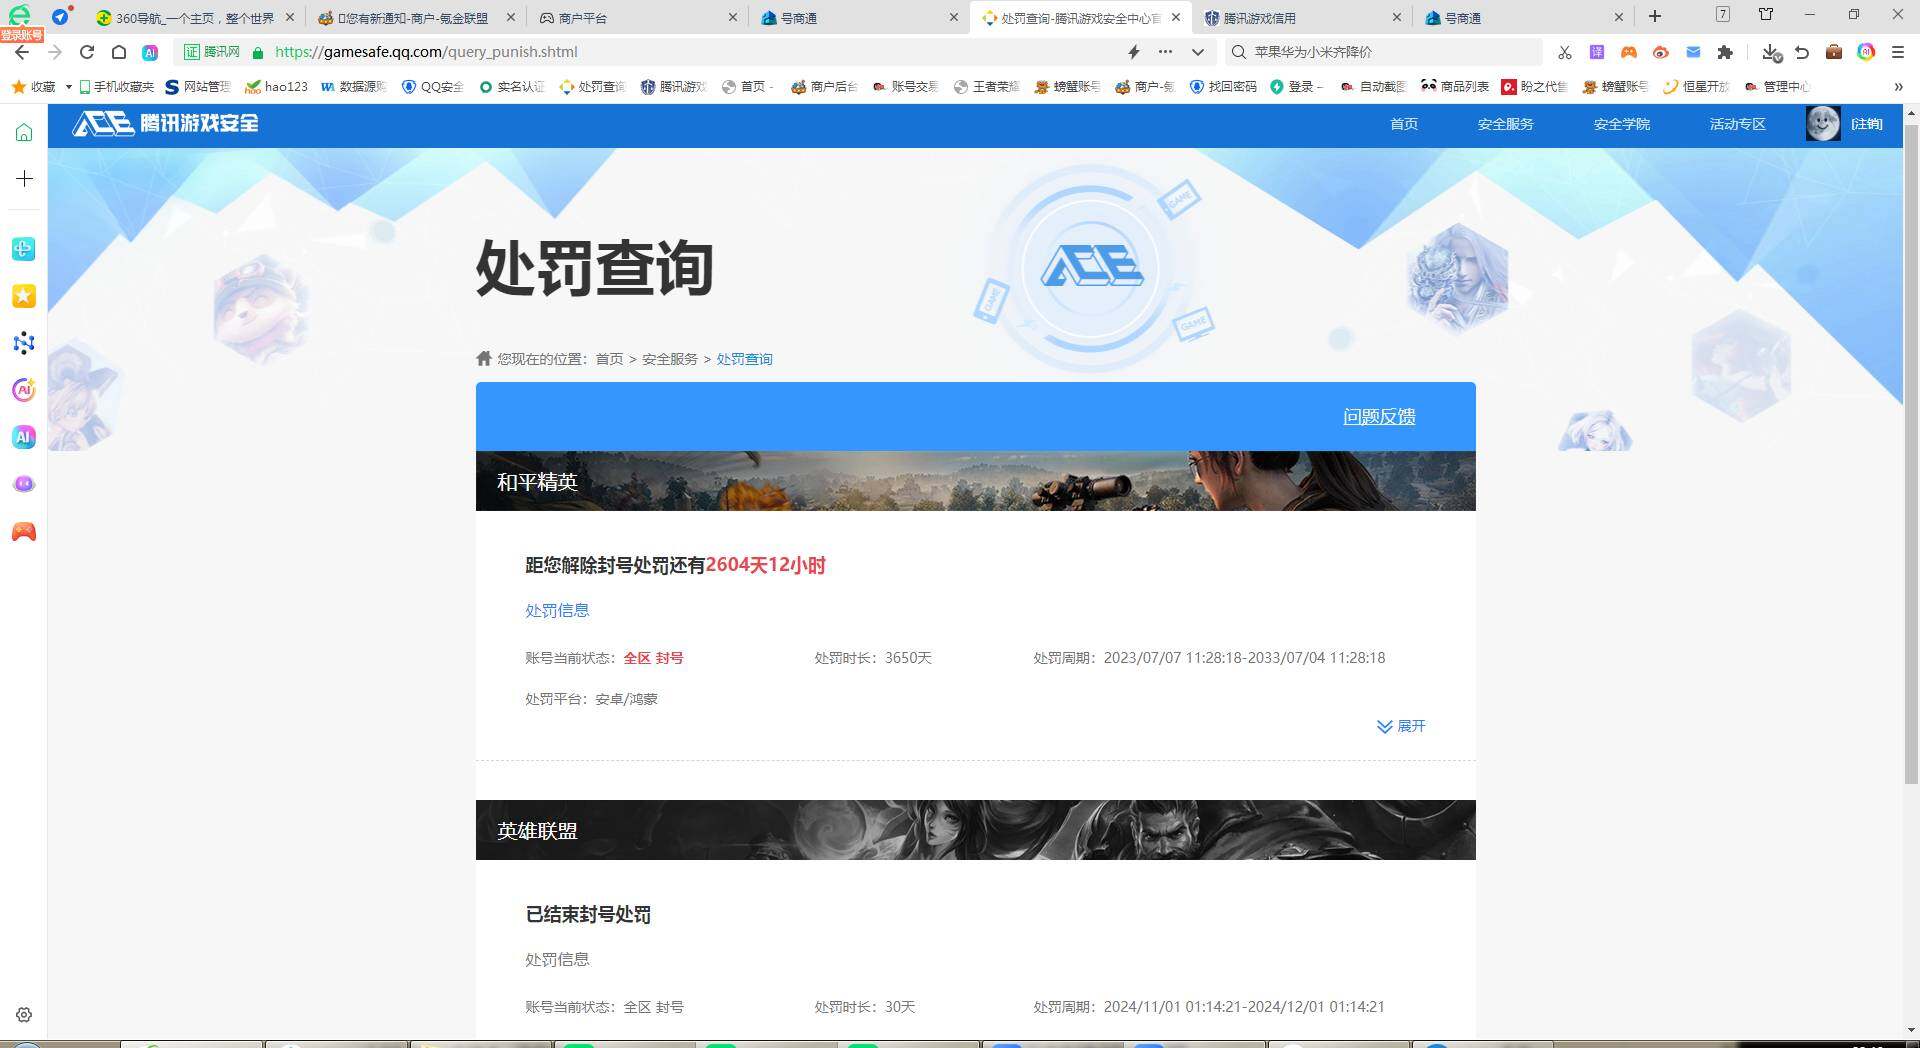Image resolution: width=1920 pixels, height=1048 pixels.
Task: Open the purple translate extension icon
Action: point(1597,52)
